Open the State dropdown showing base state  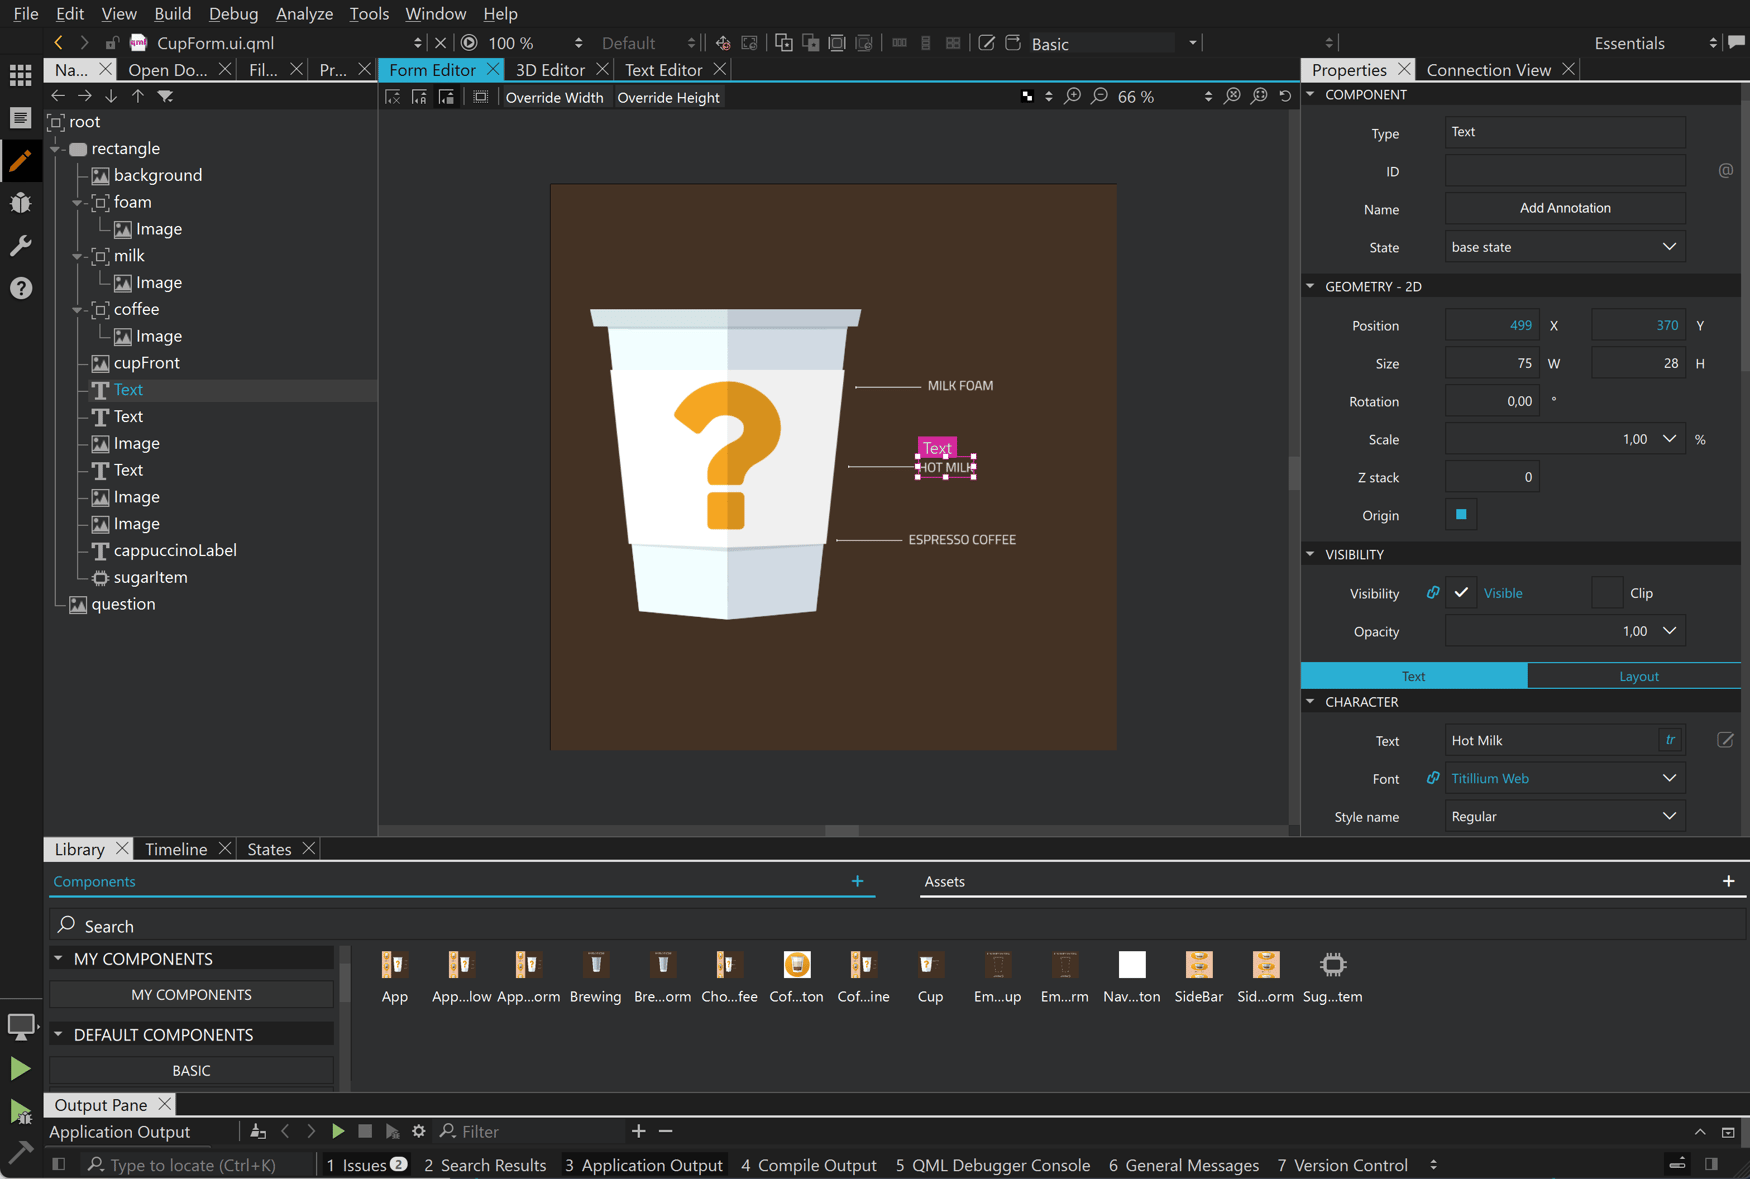pyautogui.click(x=1564, y=246)
